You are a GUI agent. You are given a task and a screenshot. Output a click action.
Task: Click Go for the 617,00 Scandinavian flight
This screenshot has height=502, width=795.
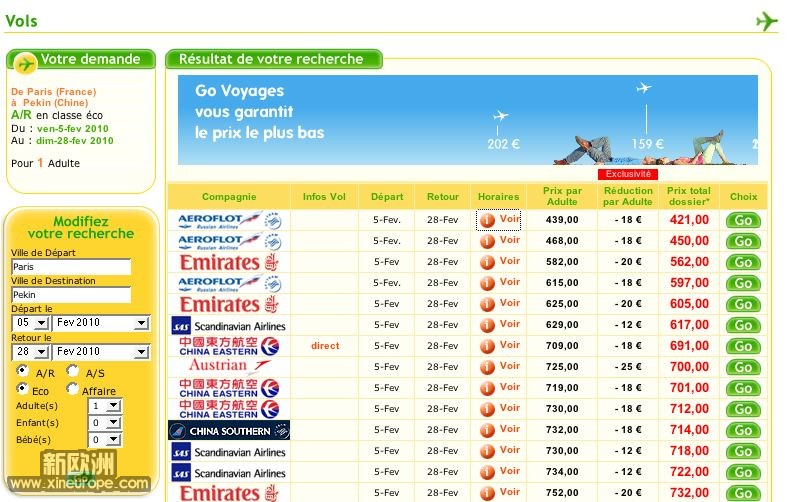(x=743, y=326)
